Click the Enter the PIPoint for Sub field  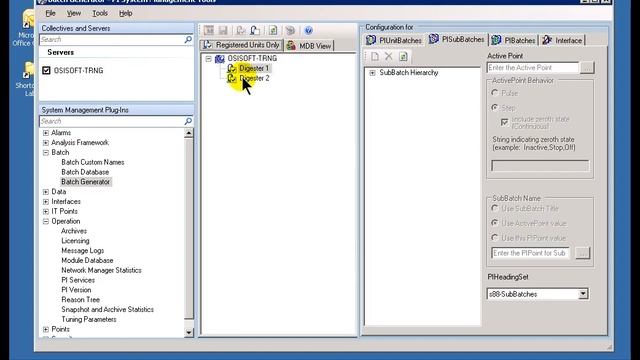530,253
